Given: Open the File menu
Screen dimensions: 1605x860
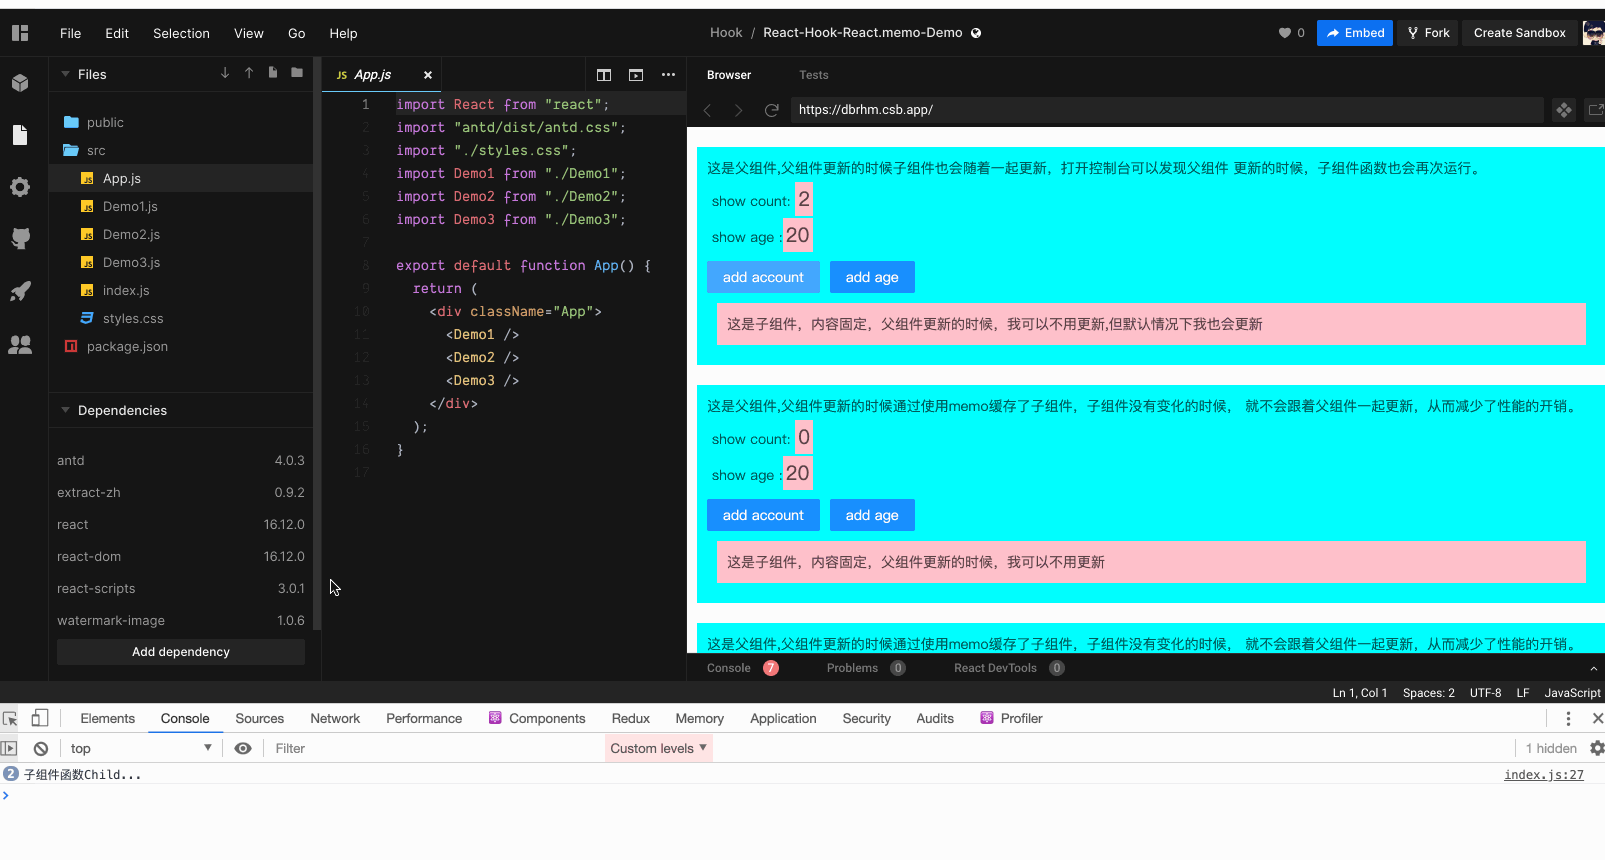Looking at the screenshot, I should click(x=70, y=33).
